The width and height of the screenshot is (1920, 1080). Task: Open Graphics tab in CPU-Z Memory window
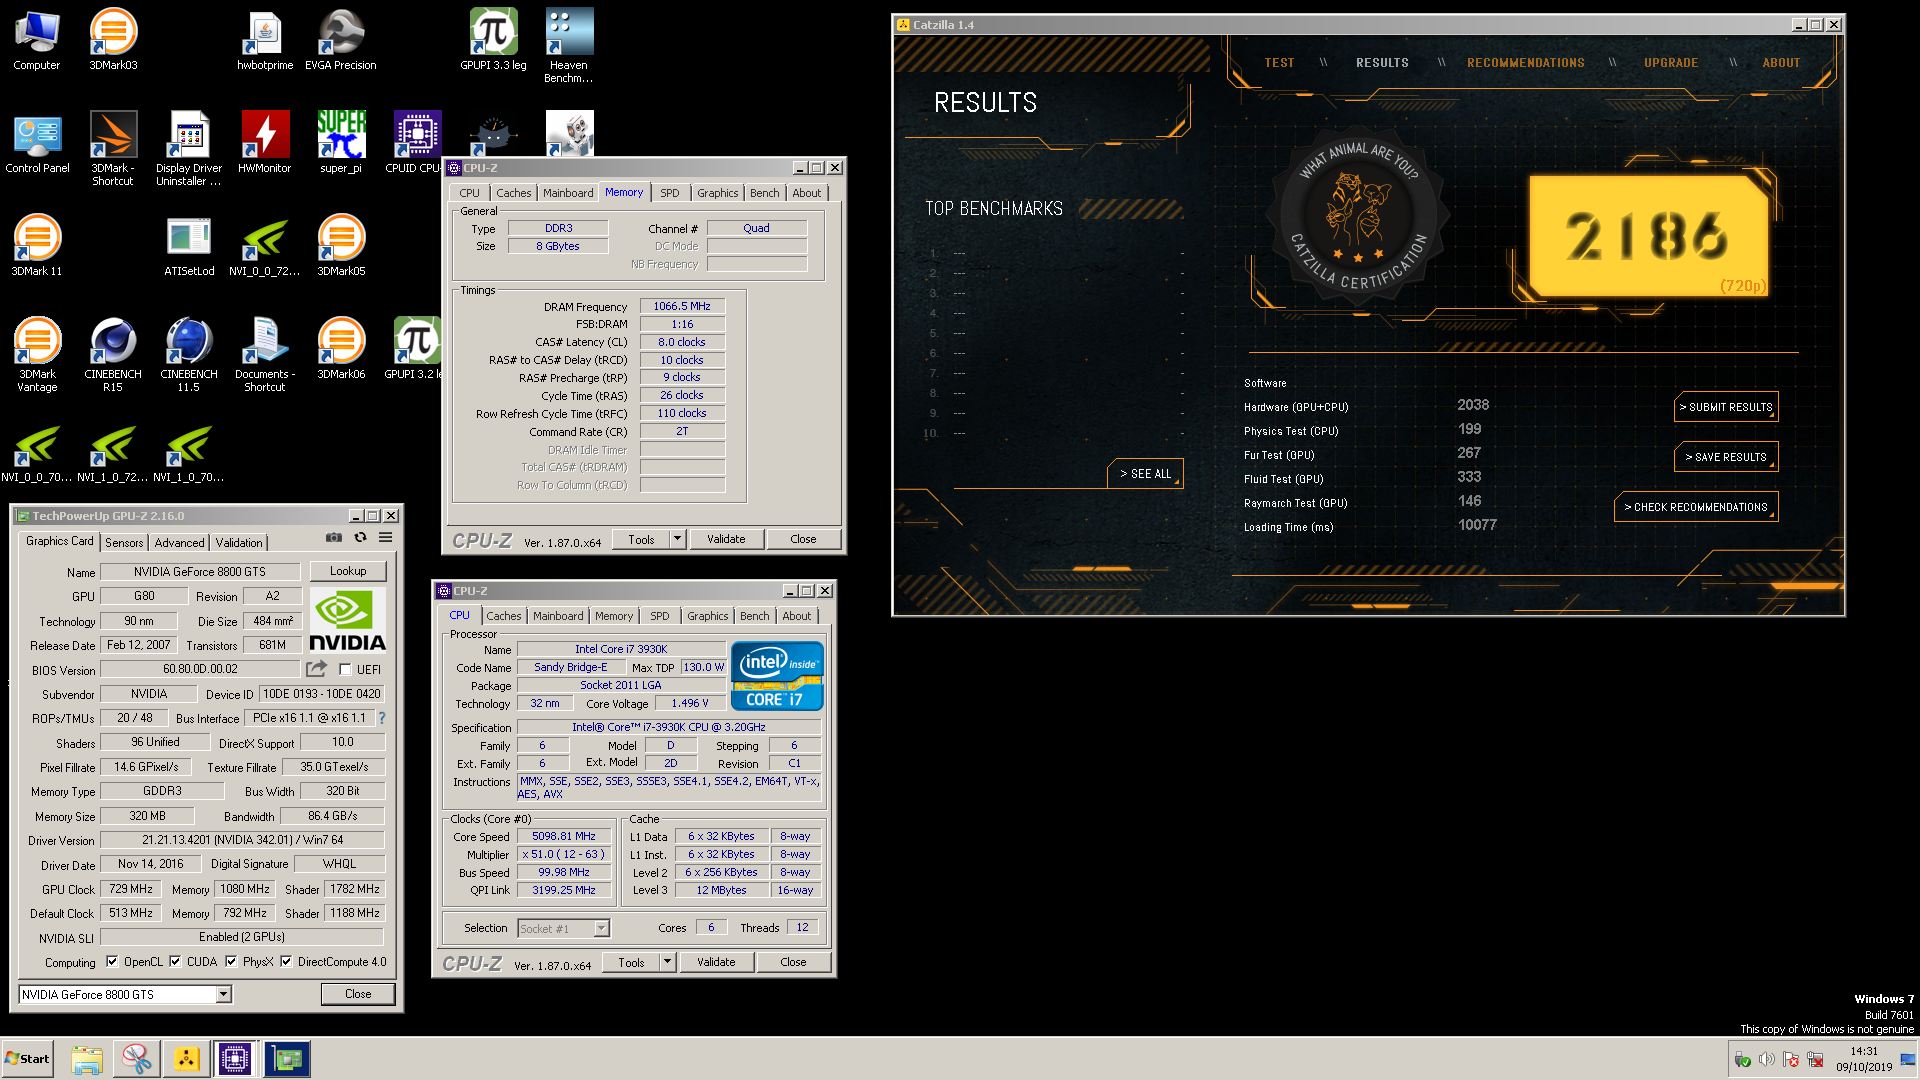tap(718, 193)
